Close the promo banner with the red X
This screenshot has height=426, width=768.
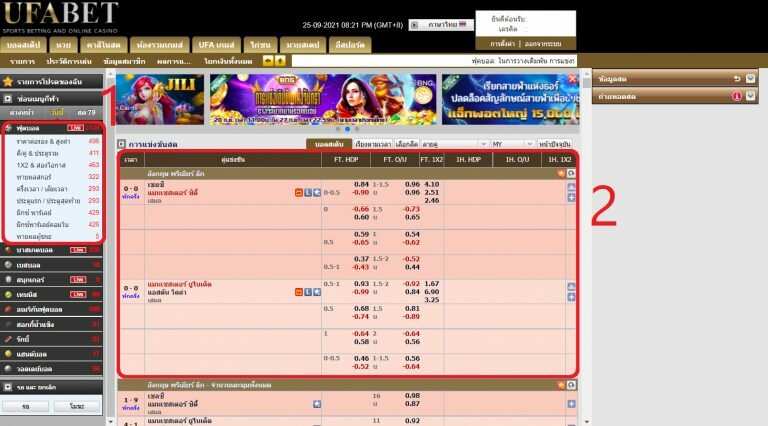click(x=572, y=79)
